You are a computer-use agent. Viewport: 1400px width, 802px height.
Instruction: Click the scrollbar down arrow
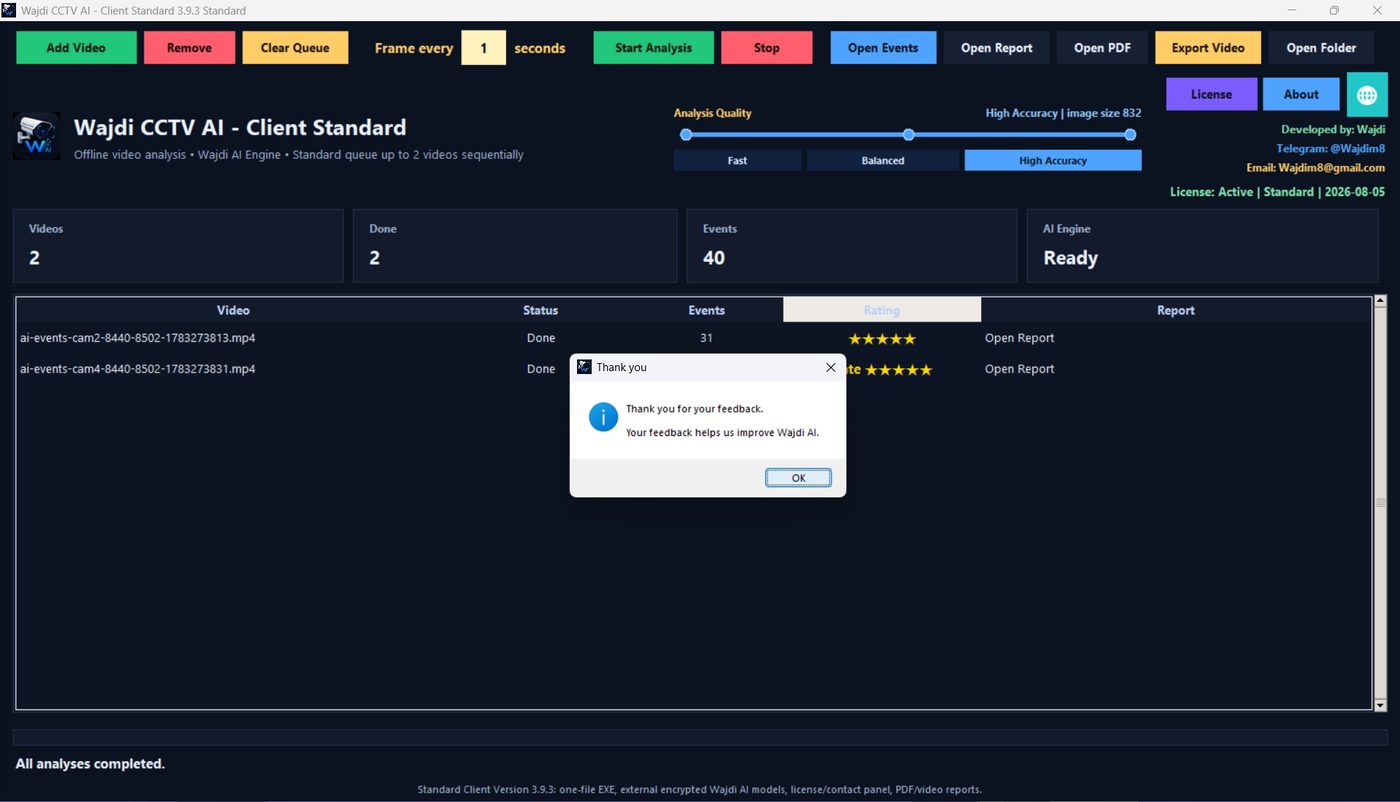[x=1381, y=706]
